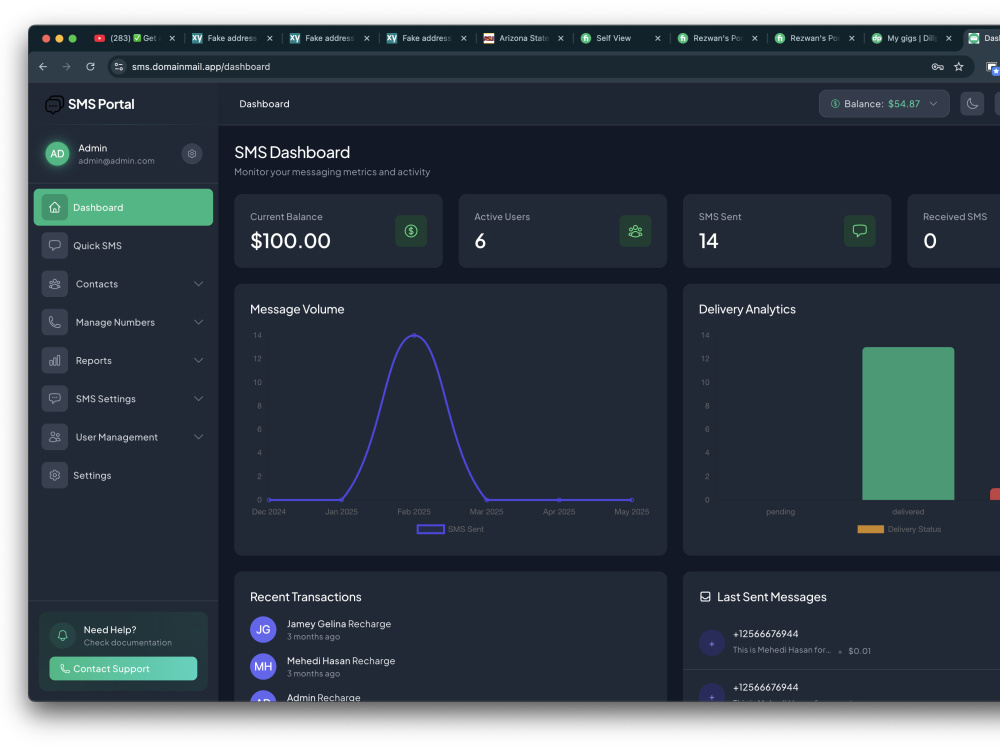Viewport: 1000px width, 750px height.
Task: Click the AD admin avatar
Action: (57, 154)
